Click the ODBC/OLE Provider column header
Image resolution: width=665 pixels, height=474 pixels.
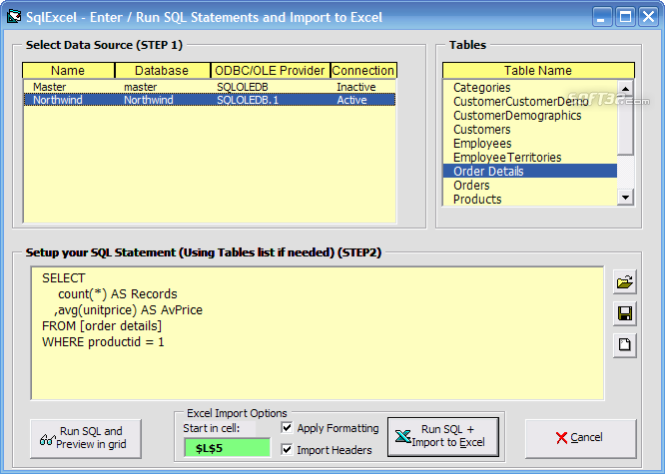(x=270, y=70)
